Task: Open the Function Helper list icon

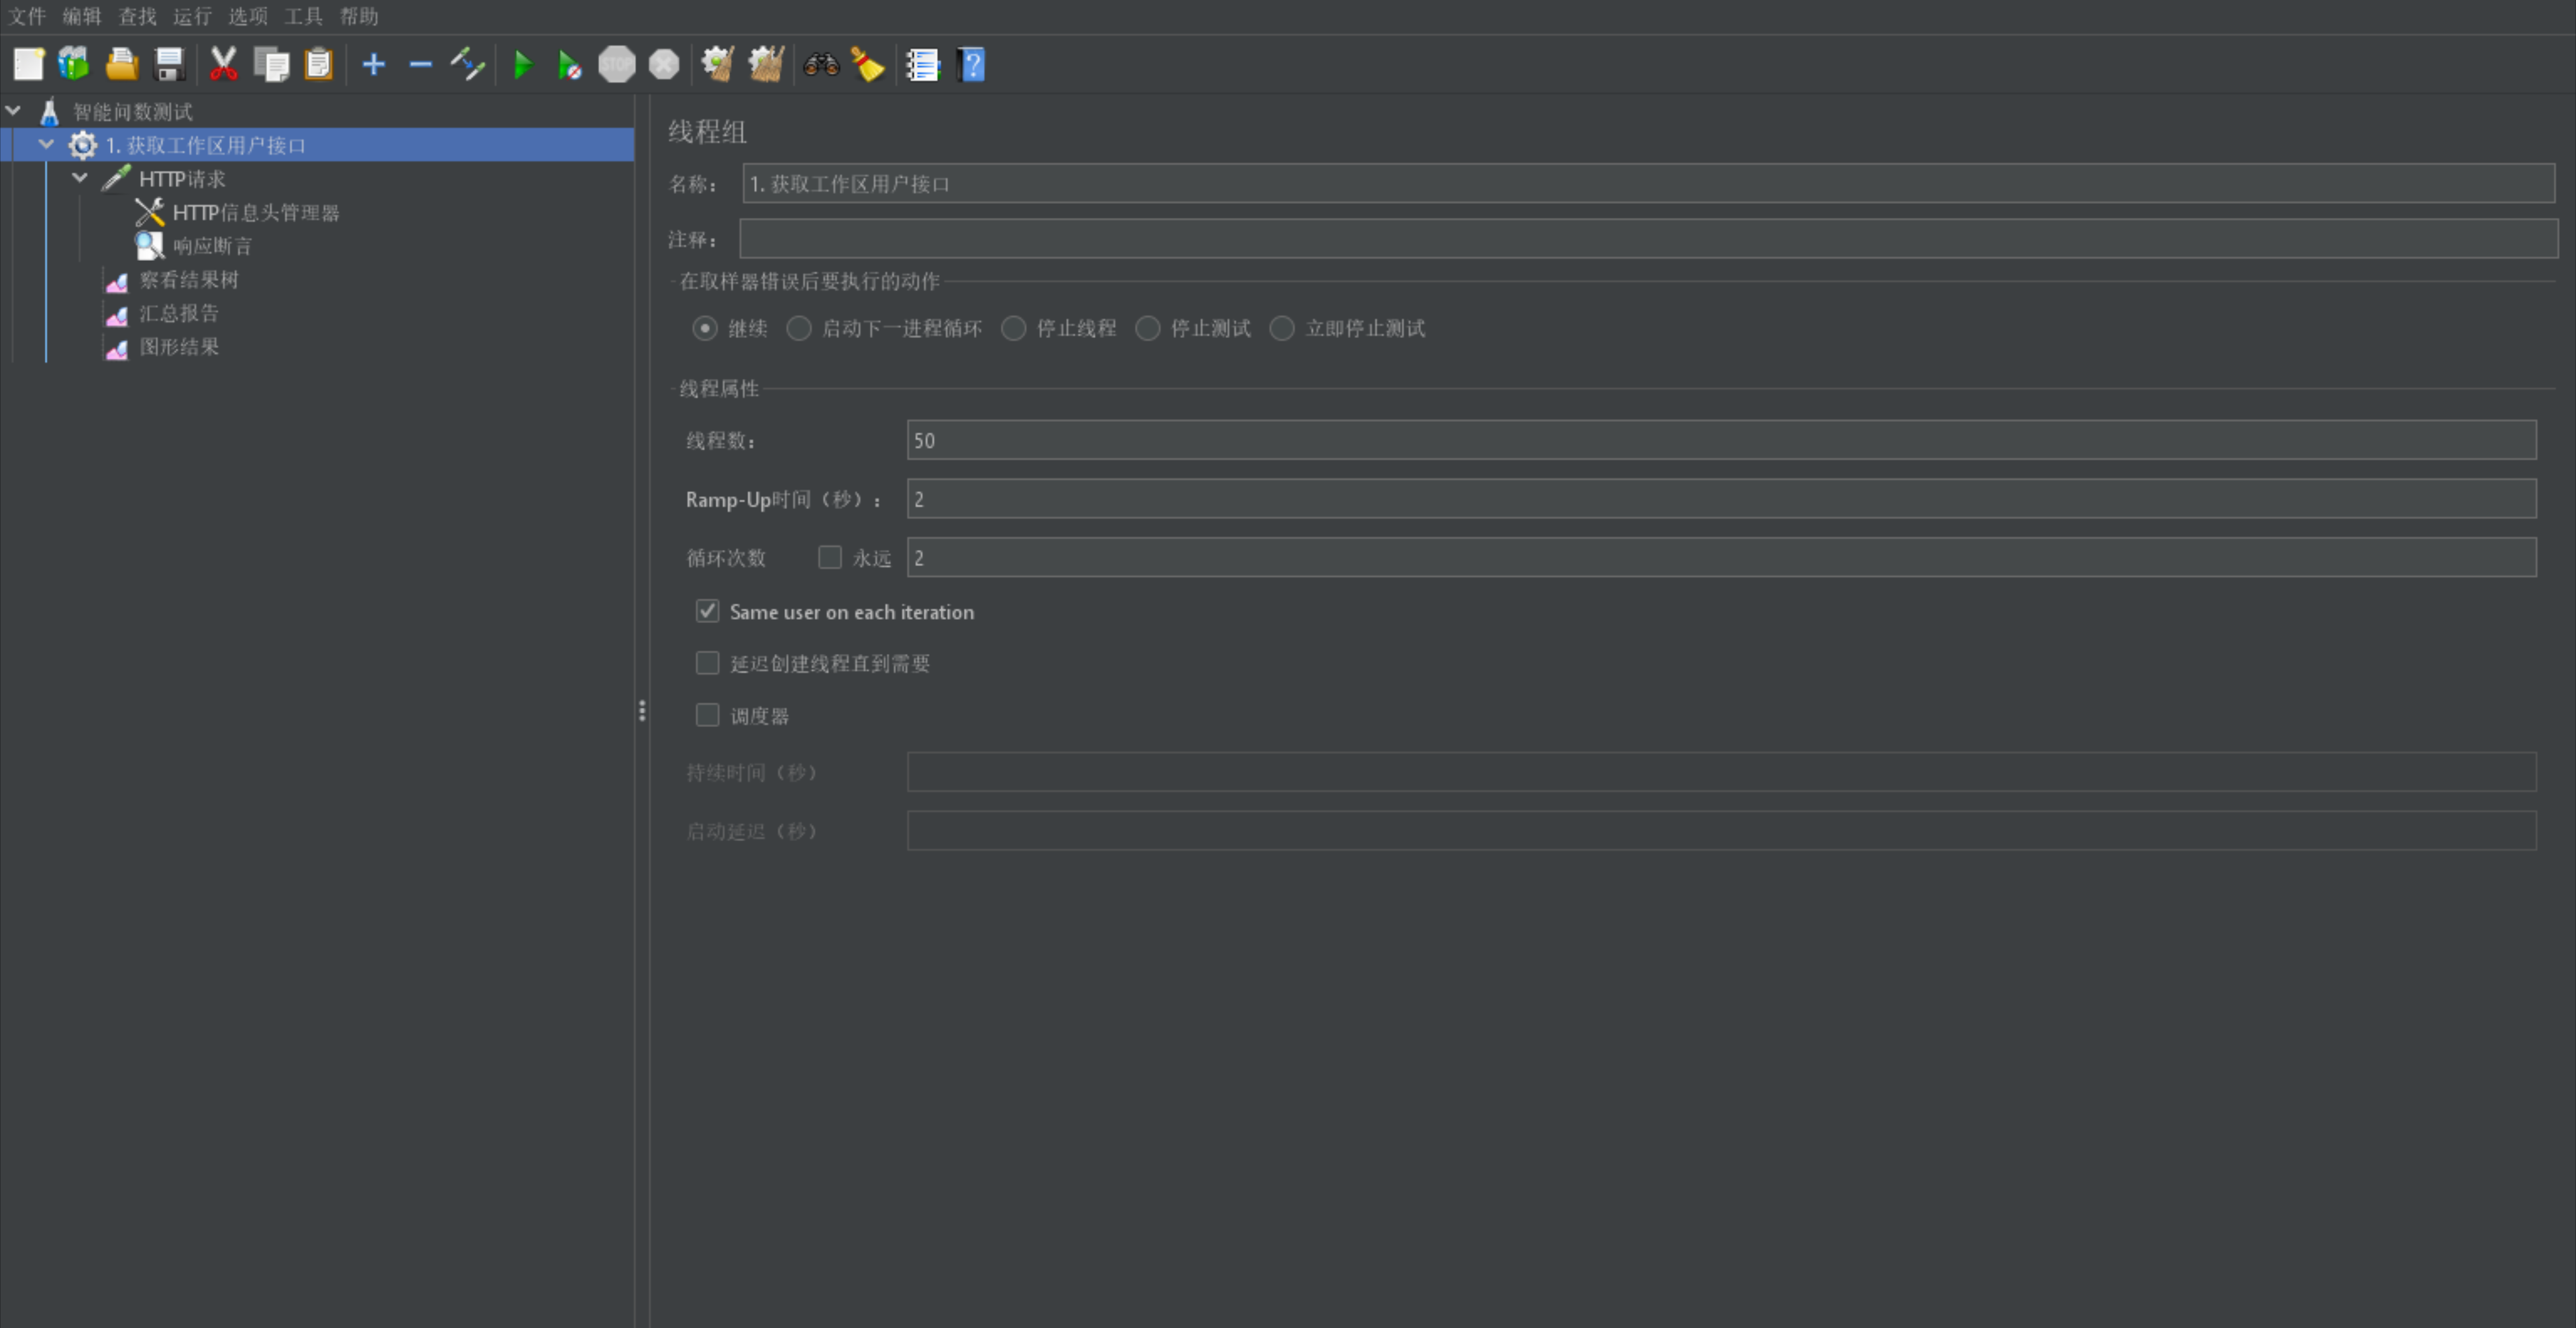Action: (923, 65)
